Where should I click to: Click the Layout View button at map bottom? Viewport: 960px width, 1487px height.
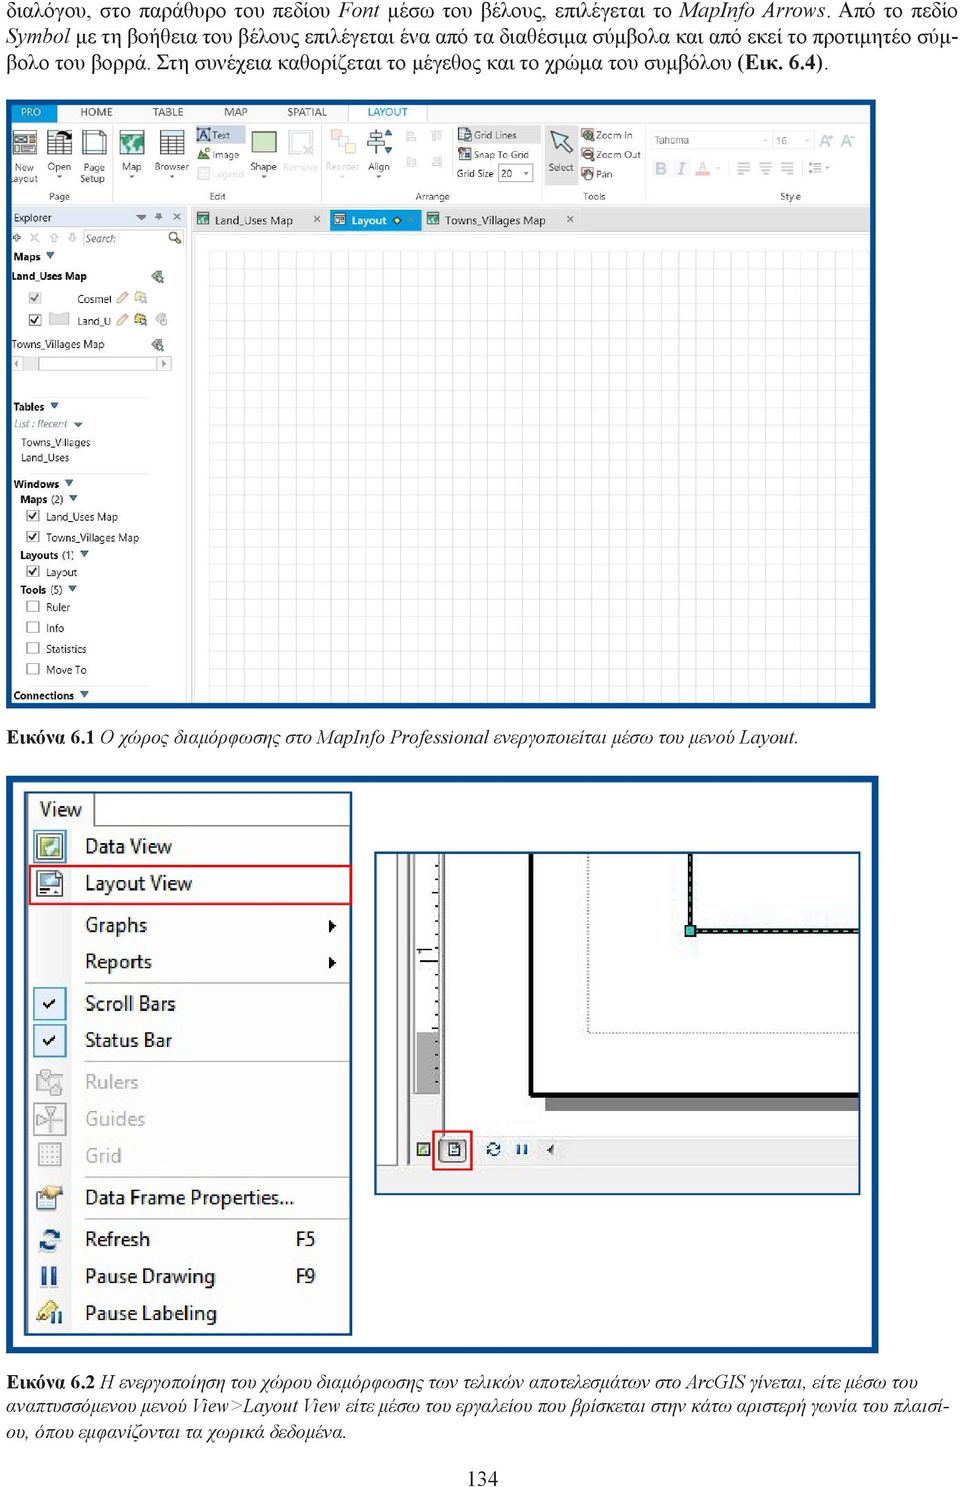[453, 1150]
